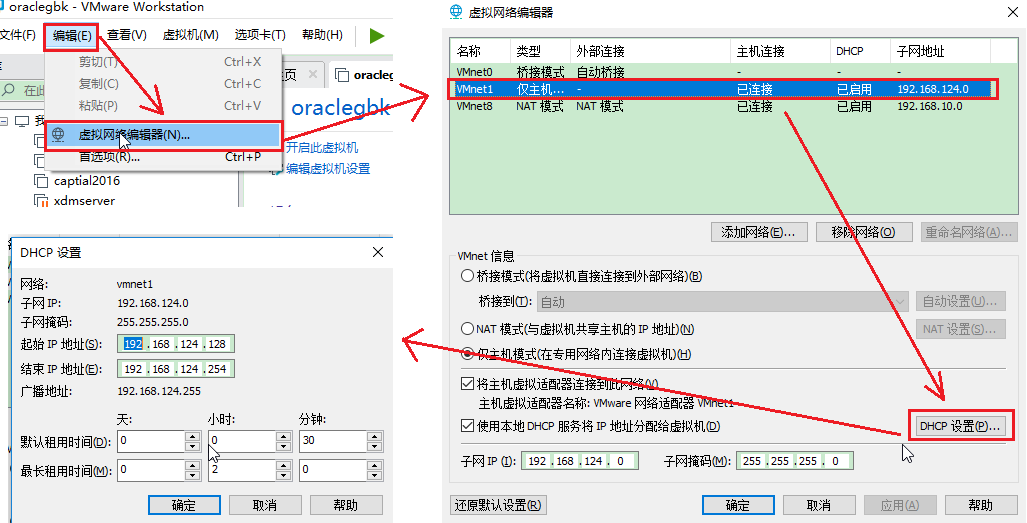Increase the 默认租用时间 days value
Viewport: 1027px width, 523px height.
193,437
